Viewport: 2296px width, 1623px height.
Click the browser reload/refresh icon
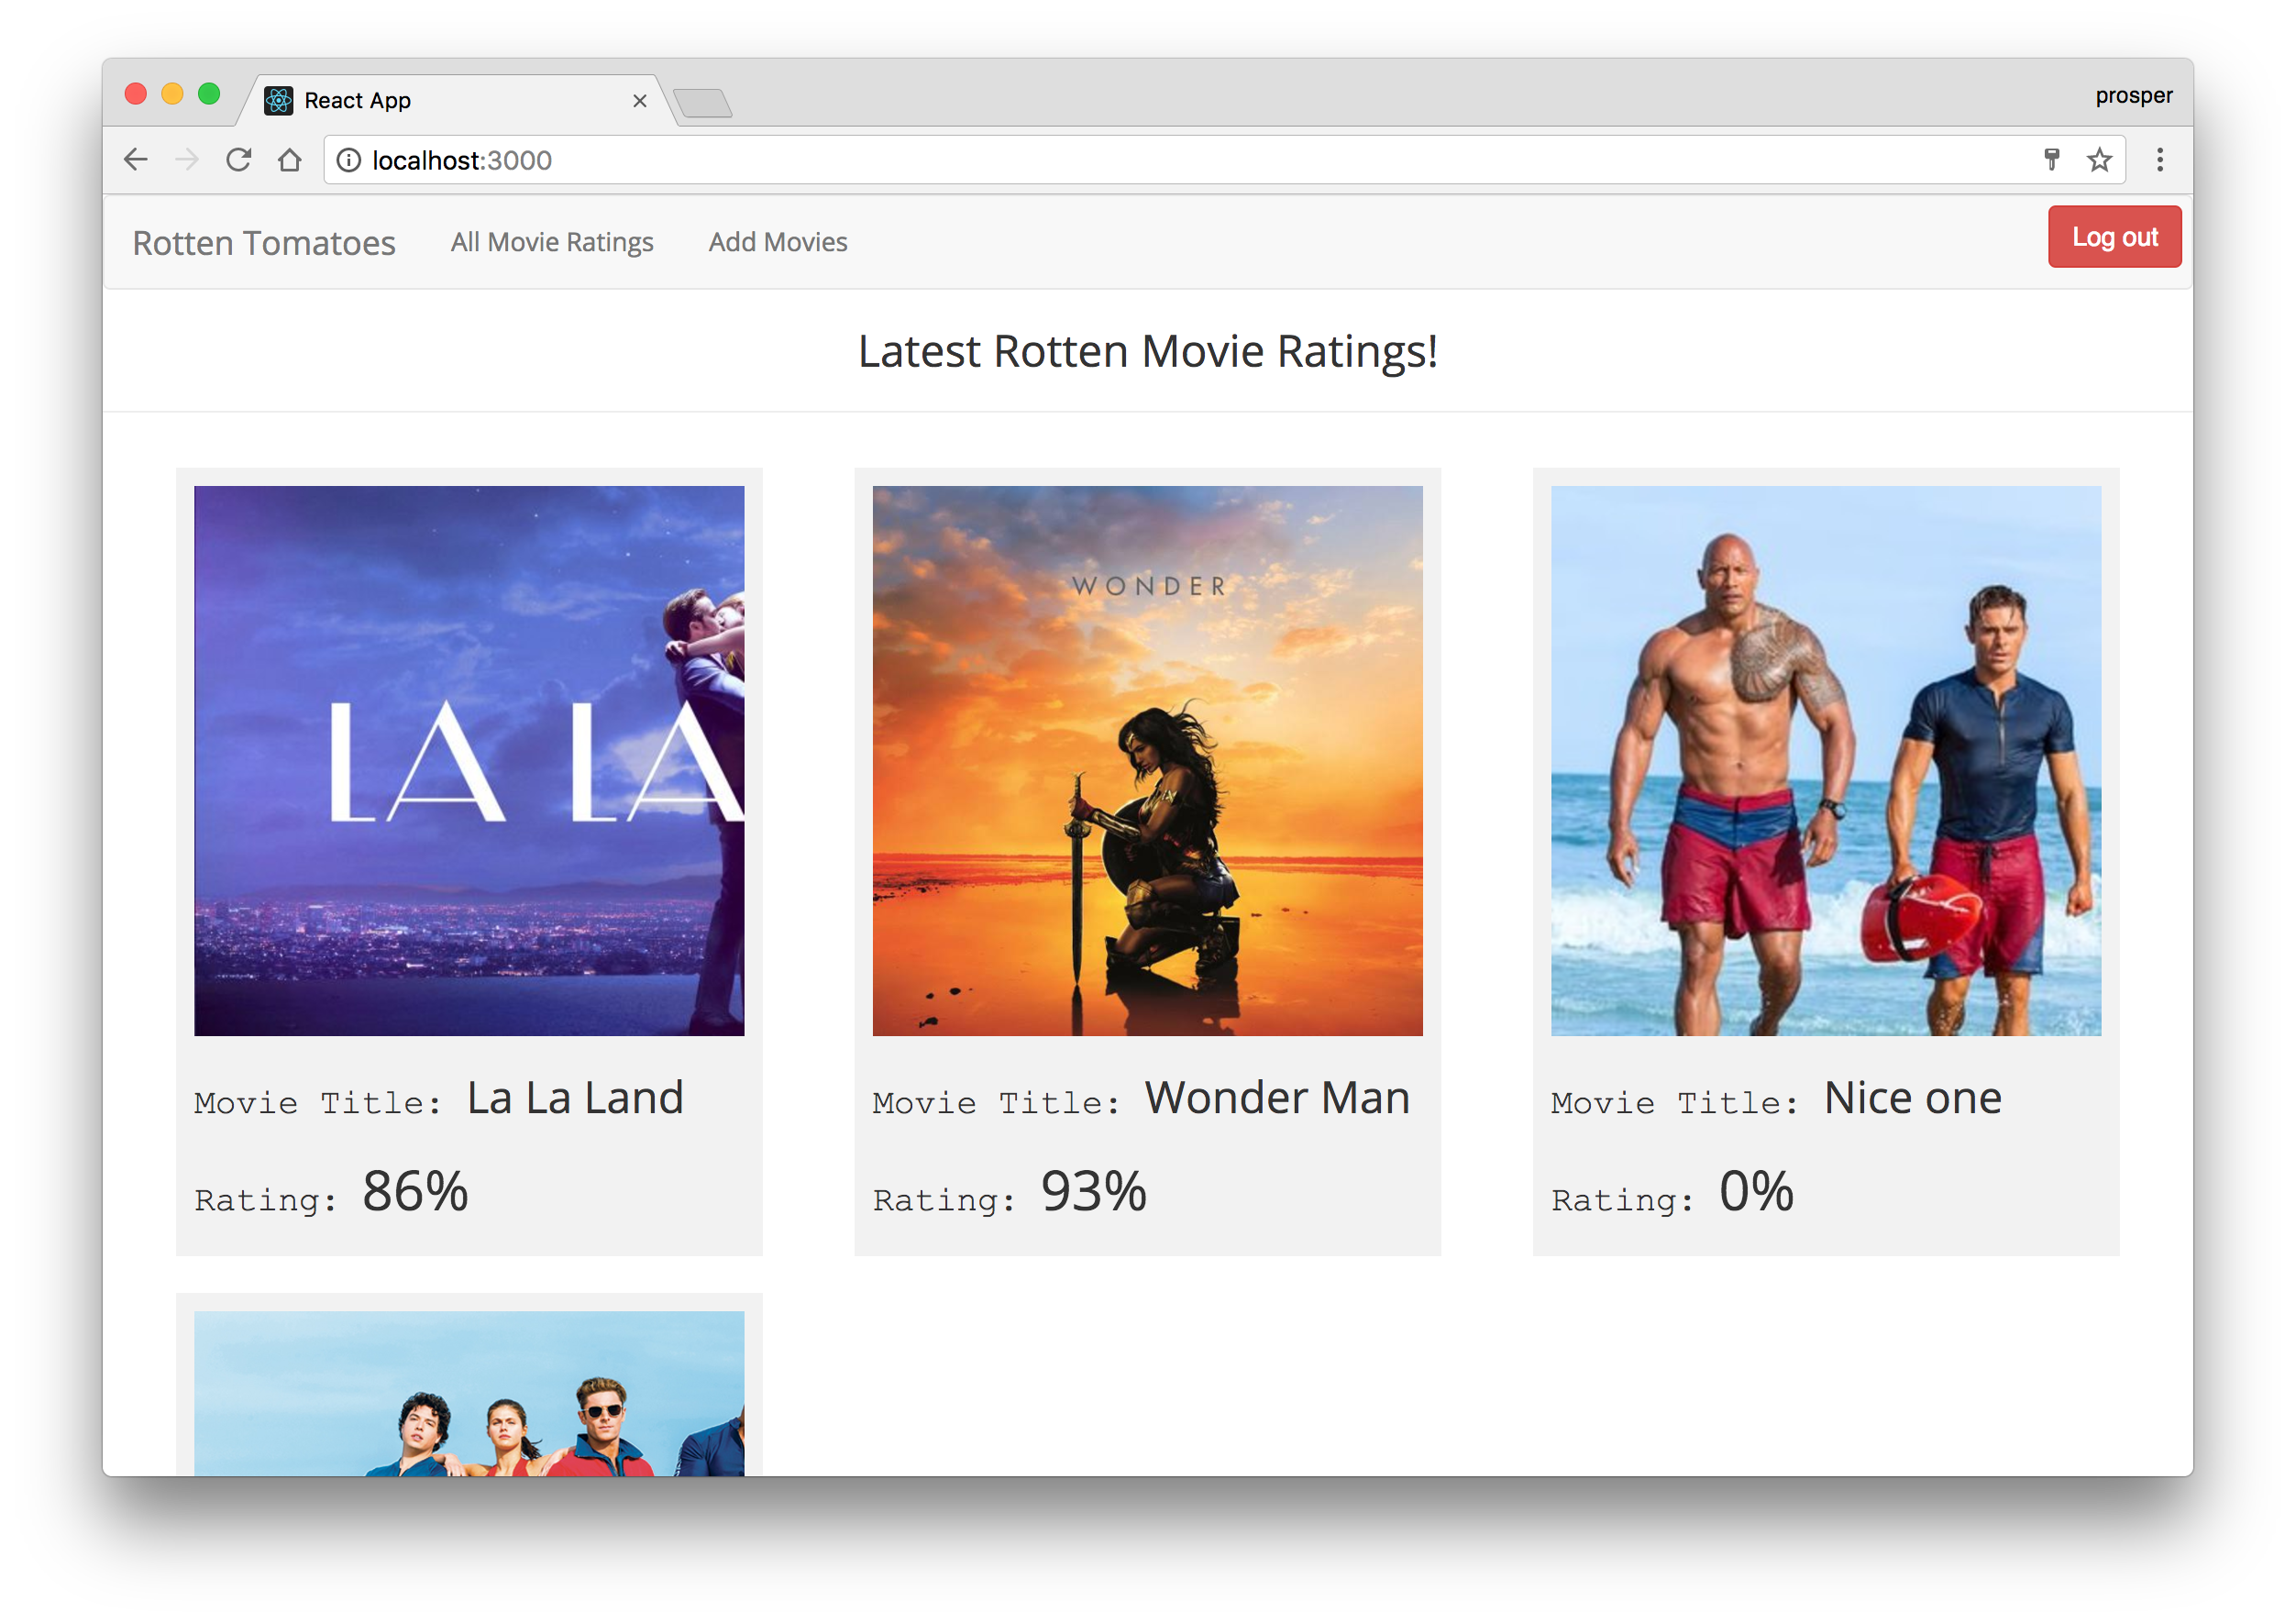tap(239, 160)
